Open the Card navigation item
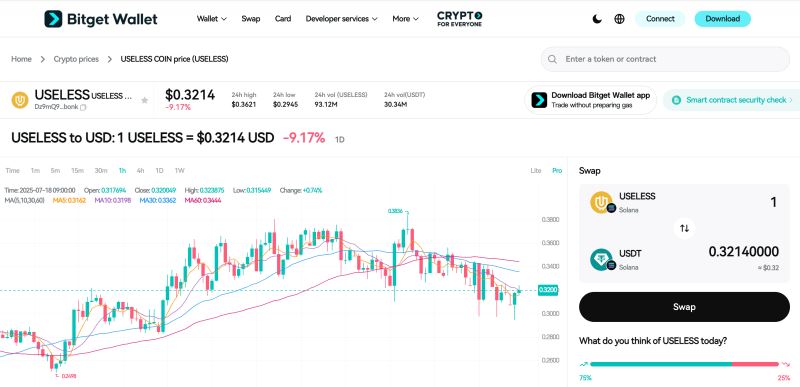This screenshot has height=387, width=800. 283,19
